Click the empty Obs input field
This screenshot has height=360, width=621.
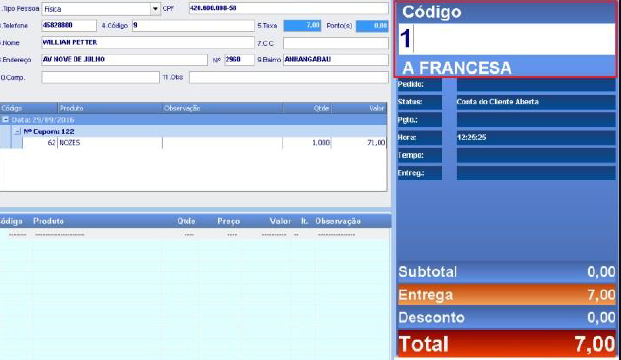coord(289,77)
